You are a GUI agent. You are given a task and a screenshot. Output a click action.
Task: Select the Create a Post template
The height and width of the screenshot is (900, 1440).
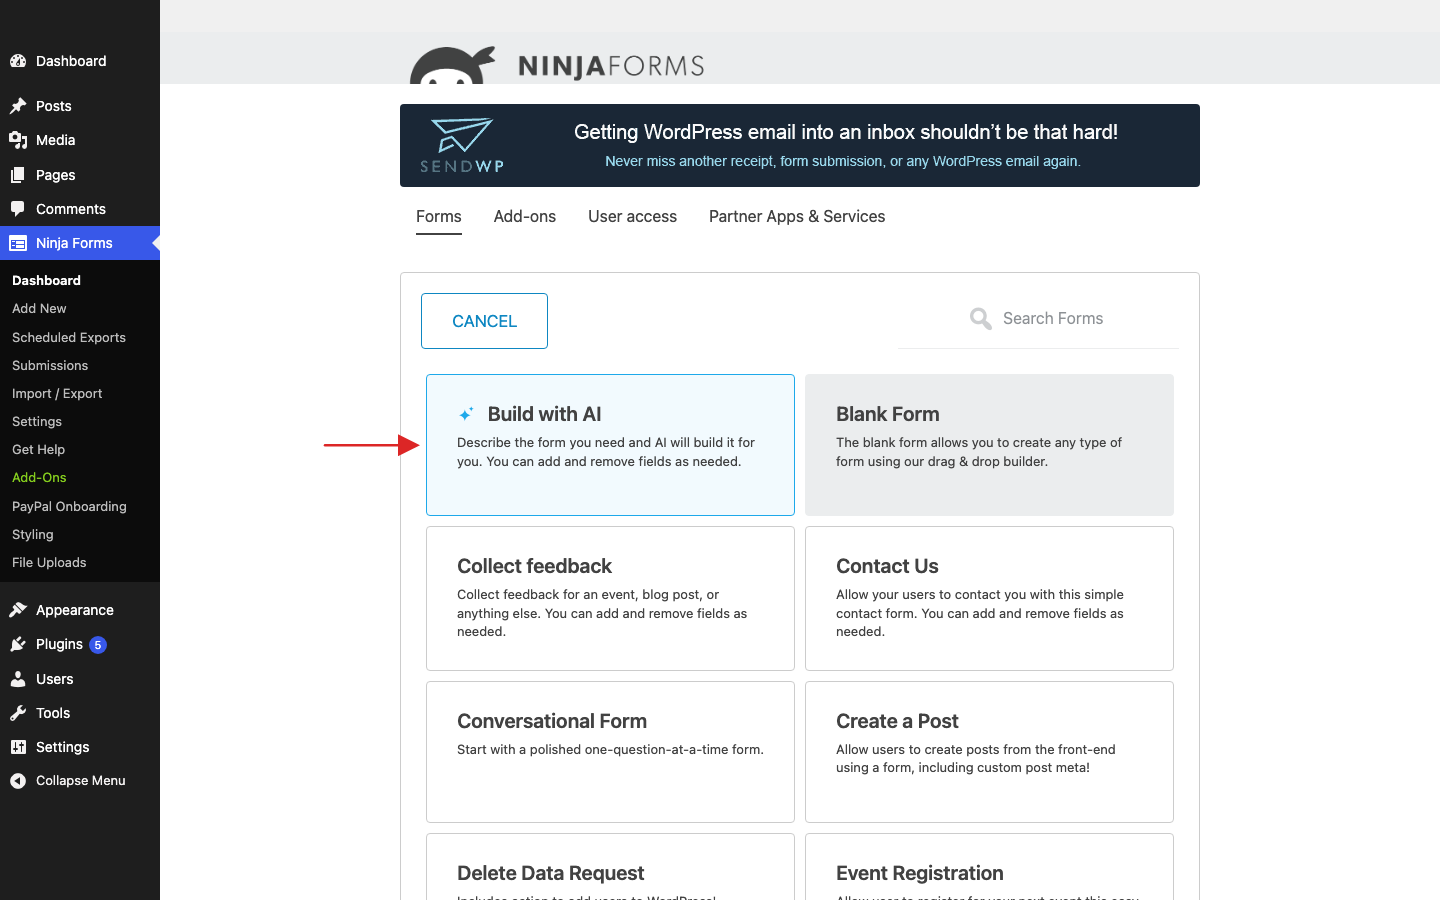pyautogui.click(x=989, y=752)
